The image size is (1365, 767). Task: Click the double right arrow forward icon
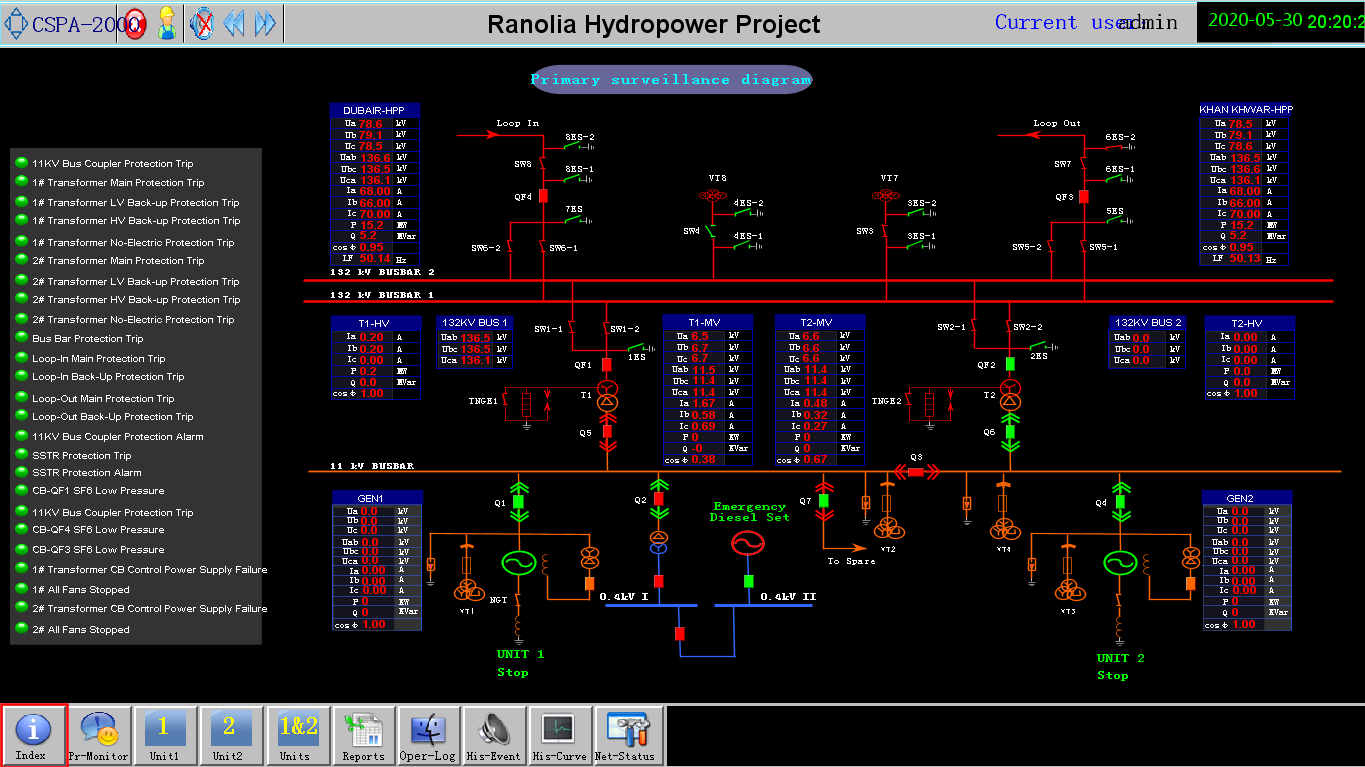[x=265, y=24]
